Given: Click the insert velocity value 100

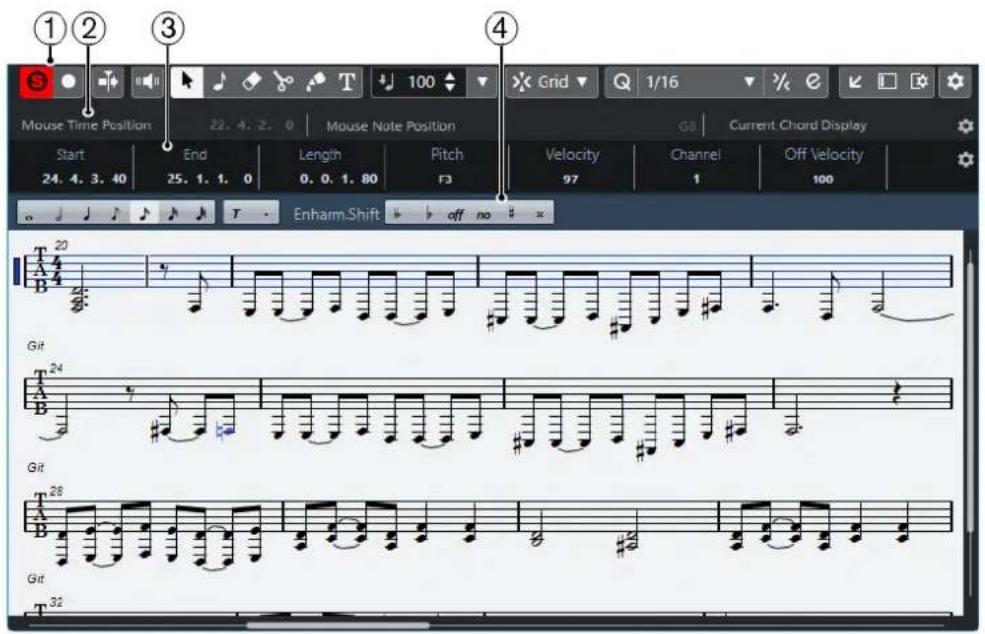Looking at the screenshot, I should click(421, 82).
